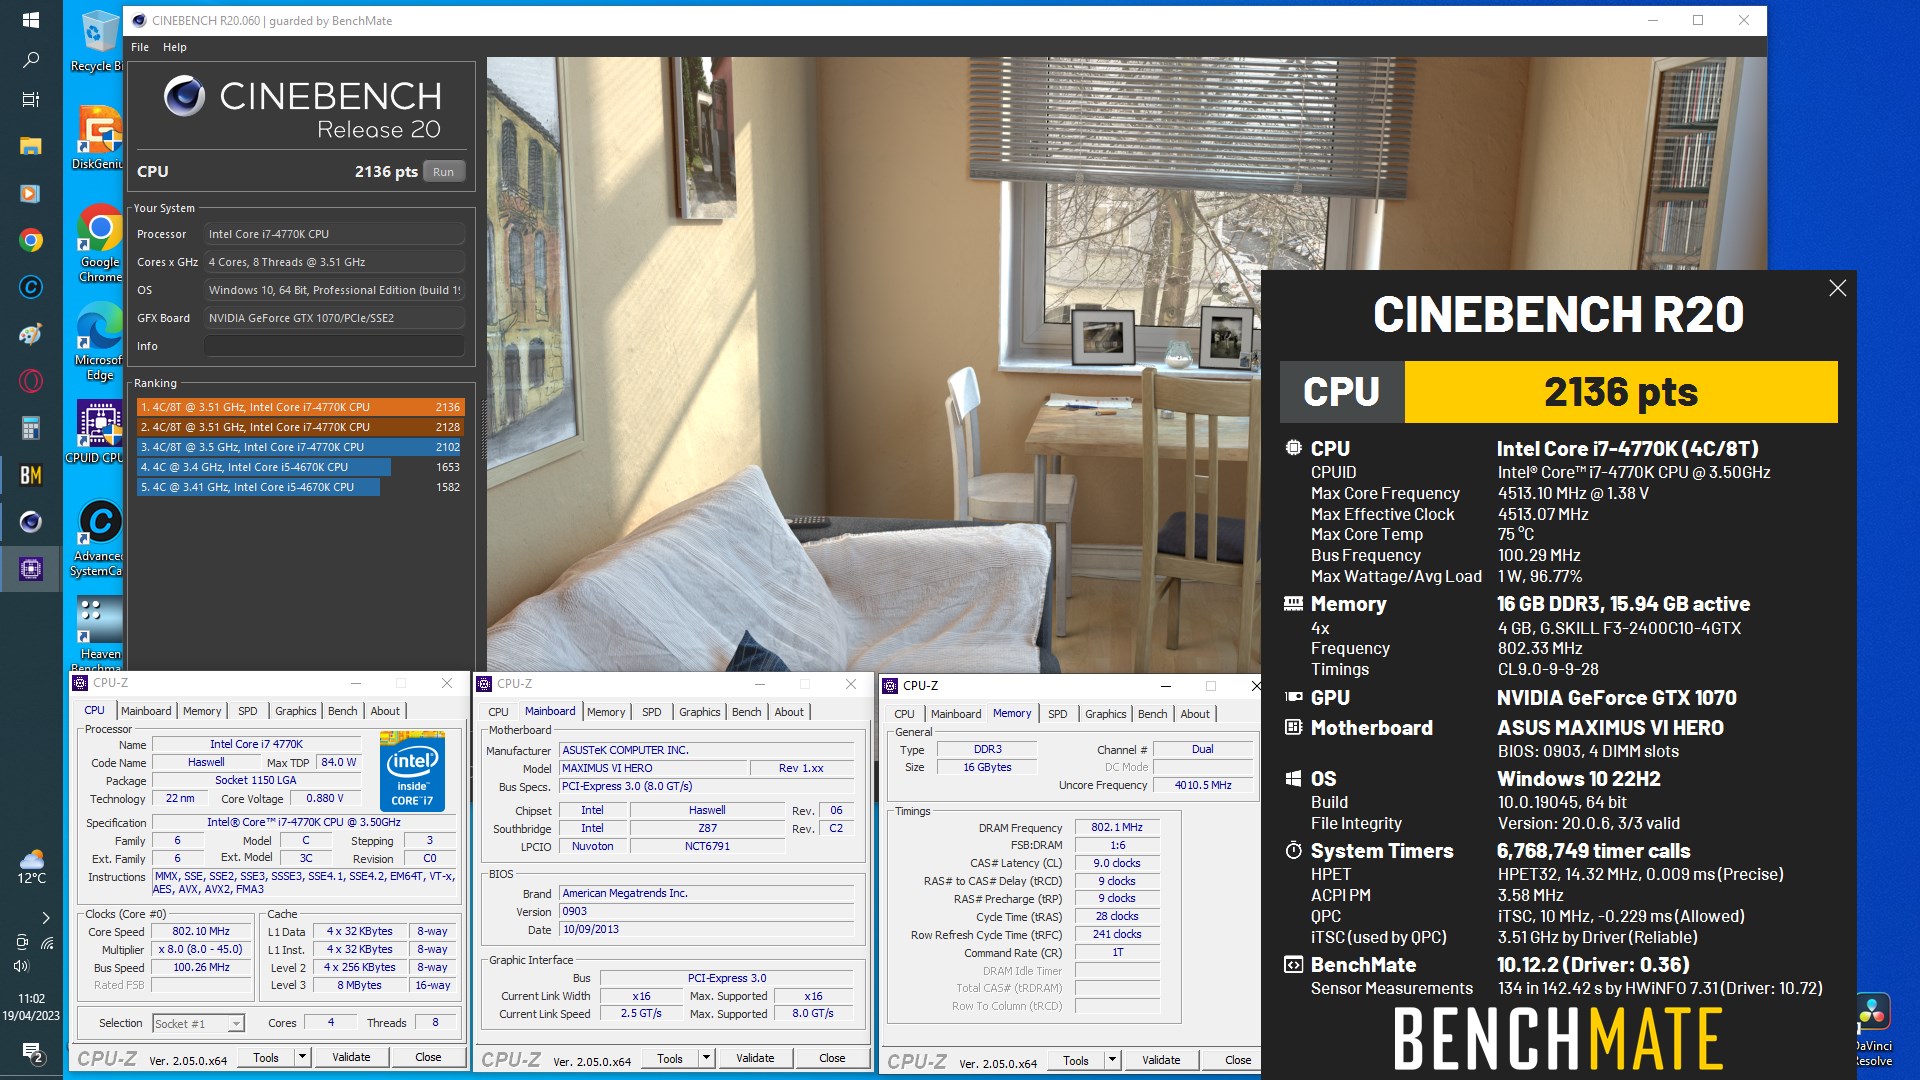Click the Intel inside Core i7 logo

coord(412,771)
